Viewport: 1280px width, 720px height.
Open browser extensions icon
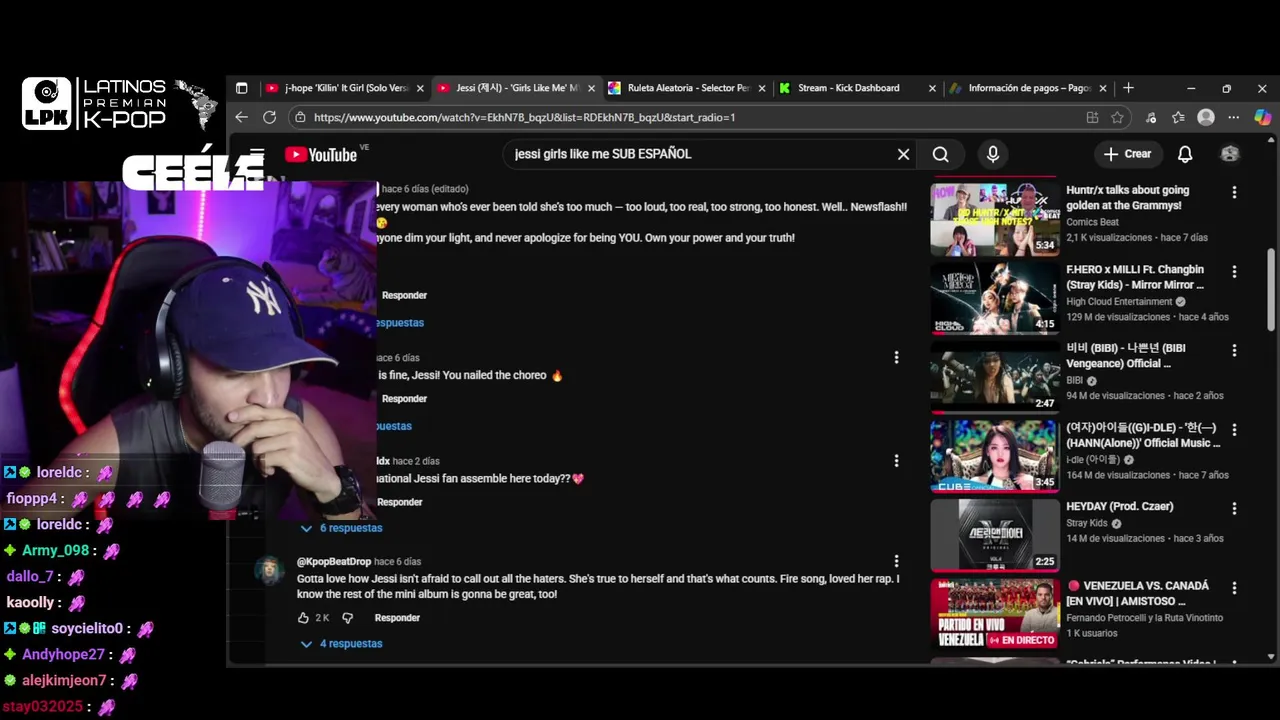[x=1151, y=117]
